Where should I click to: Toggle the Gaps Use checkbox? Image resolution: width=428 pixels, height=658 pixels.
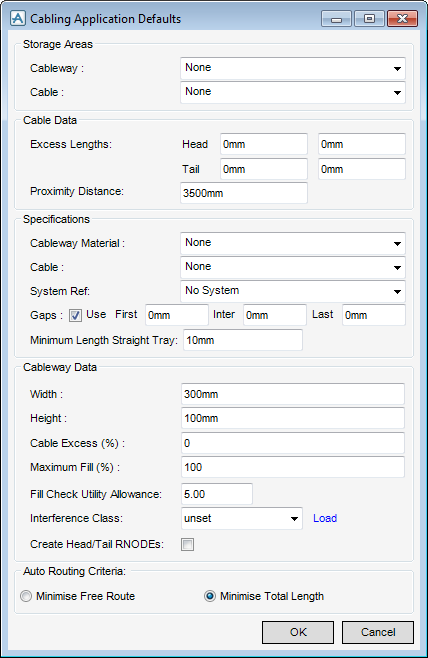tap(76, 315)
